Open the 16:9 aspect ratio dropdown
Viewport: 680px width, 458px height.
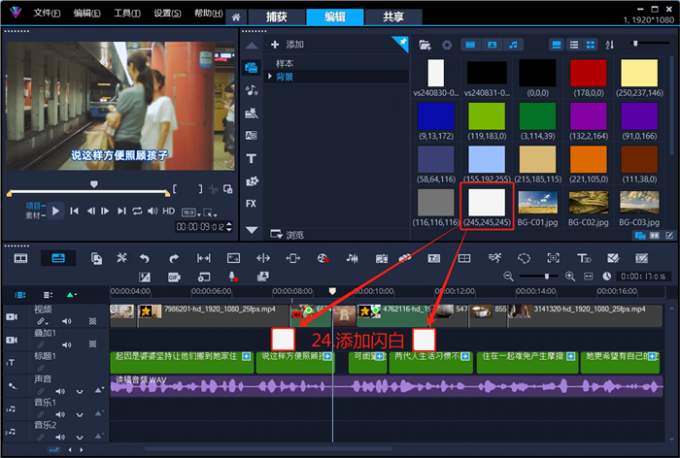188,213
